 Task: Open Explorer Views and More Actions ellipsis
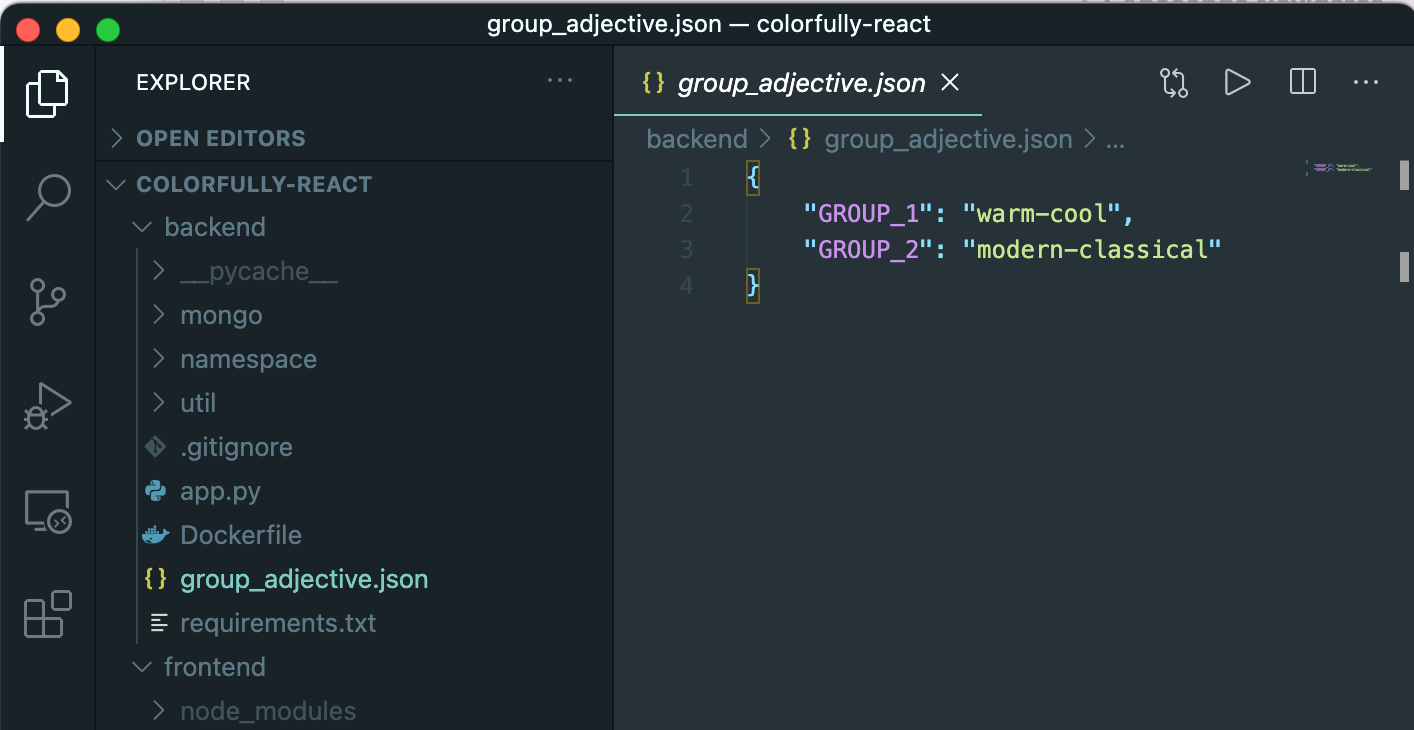[560, 81]
